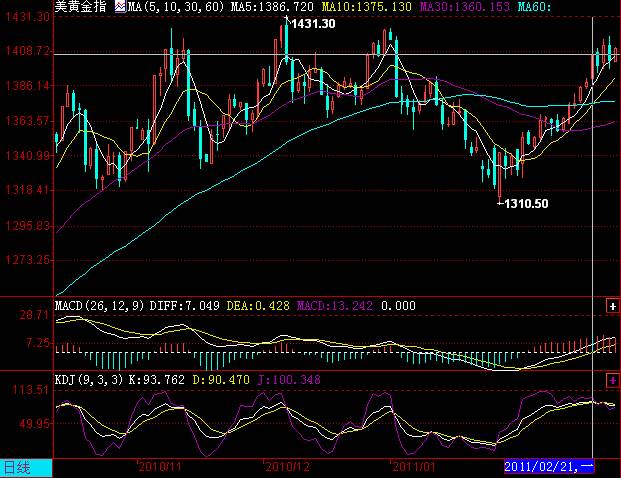The height and width of the screenshot is (478, 621).
Task: Click the 1386.14 price axis label
Action: [28, 86]
